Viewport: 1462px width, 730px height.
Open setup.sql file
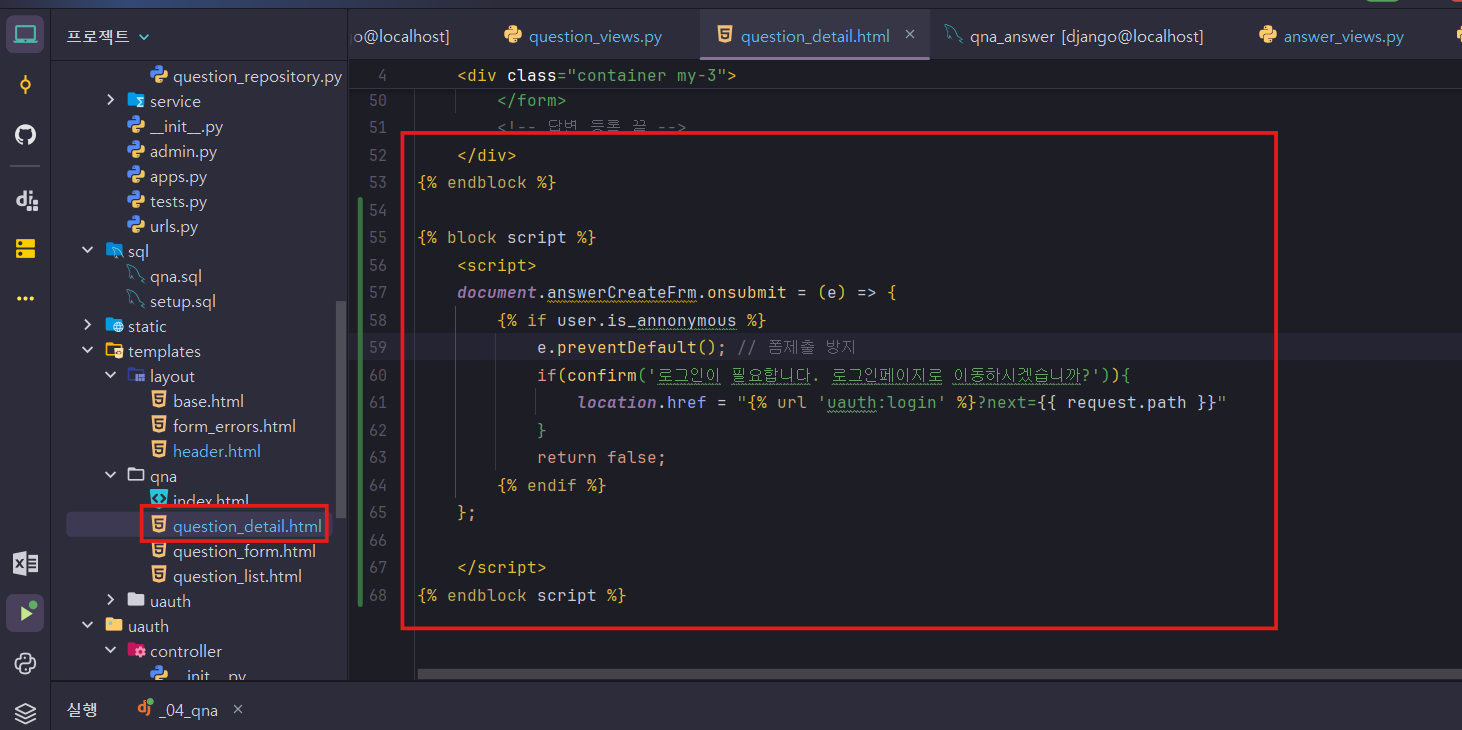(x=171, y=301)
